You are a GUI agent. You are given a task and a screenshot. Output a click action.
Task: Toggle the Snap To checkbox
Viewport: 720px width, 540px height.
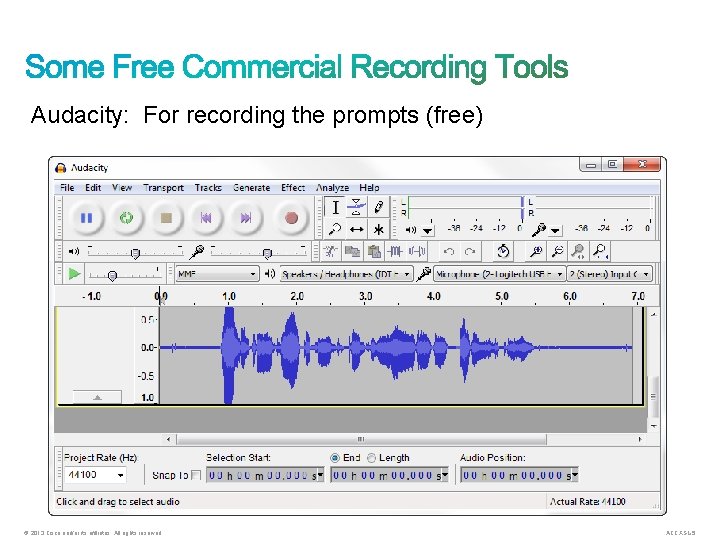click(x=196, y=475)
